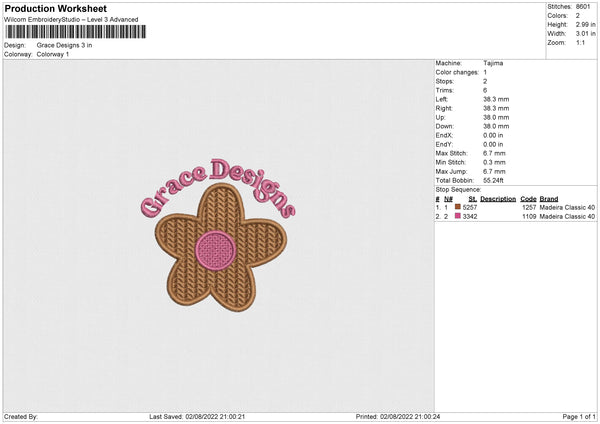Click the 'Color changes:' label

(x=457, y=72)
